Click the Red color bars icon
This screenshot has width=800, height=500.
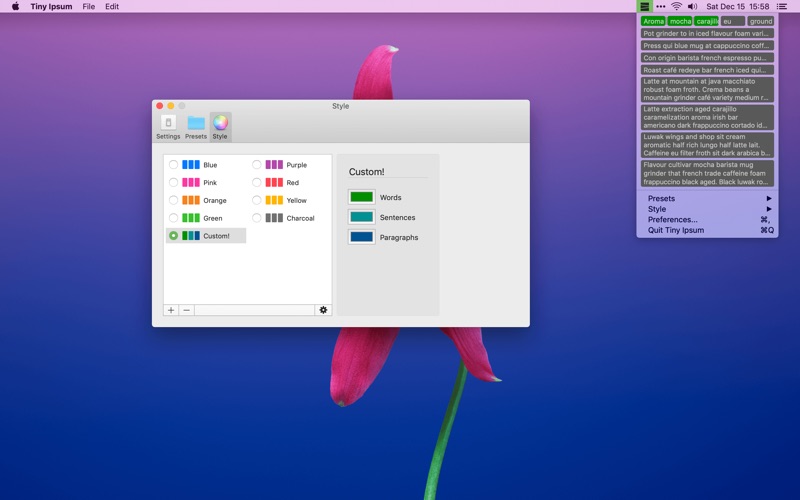(274, 182)
